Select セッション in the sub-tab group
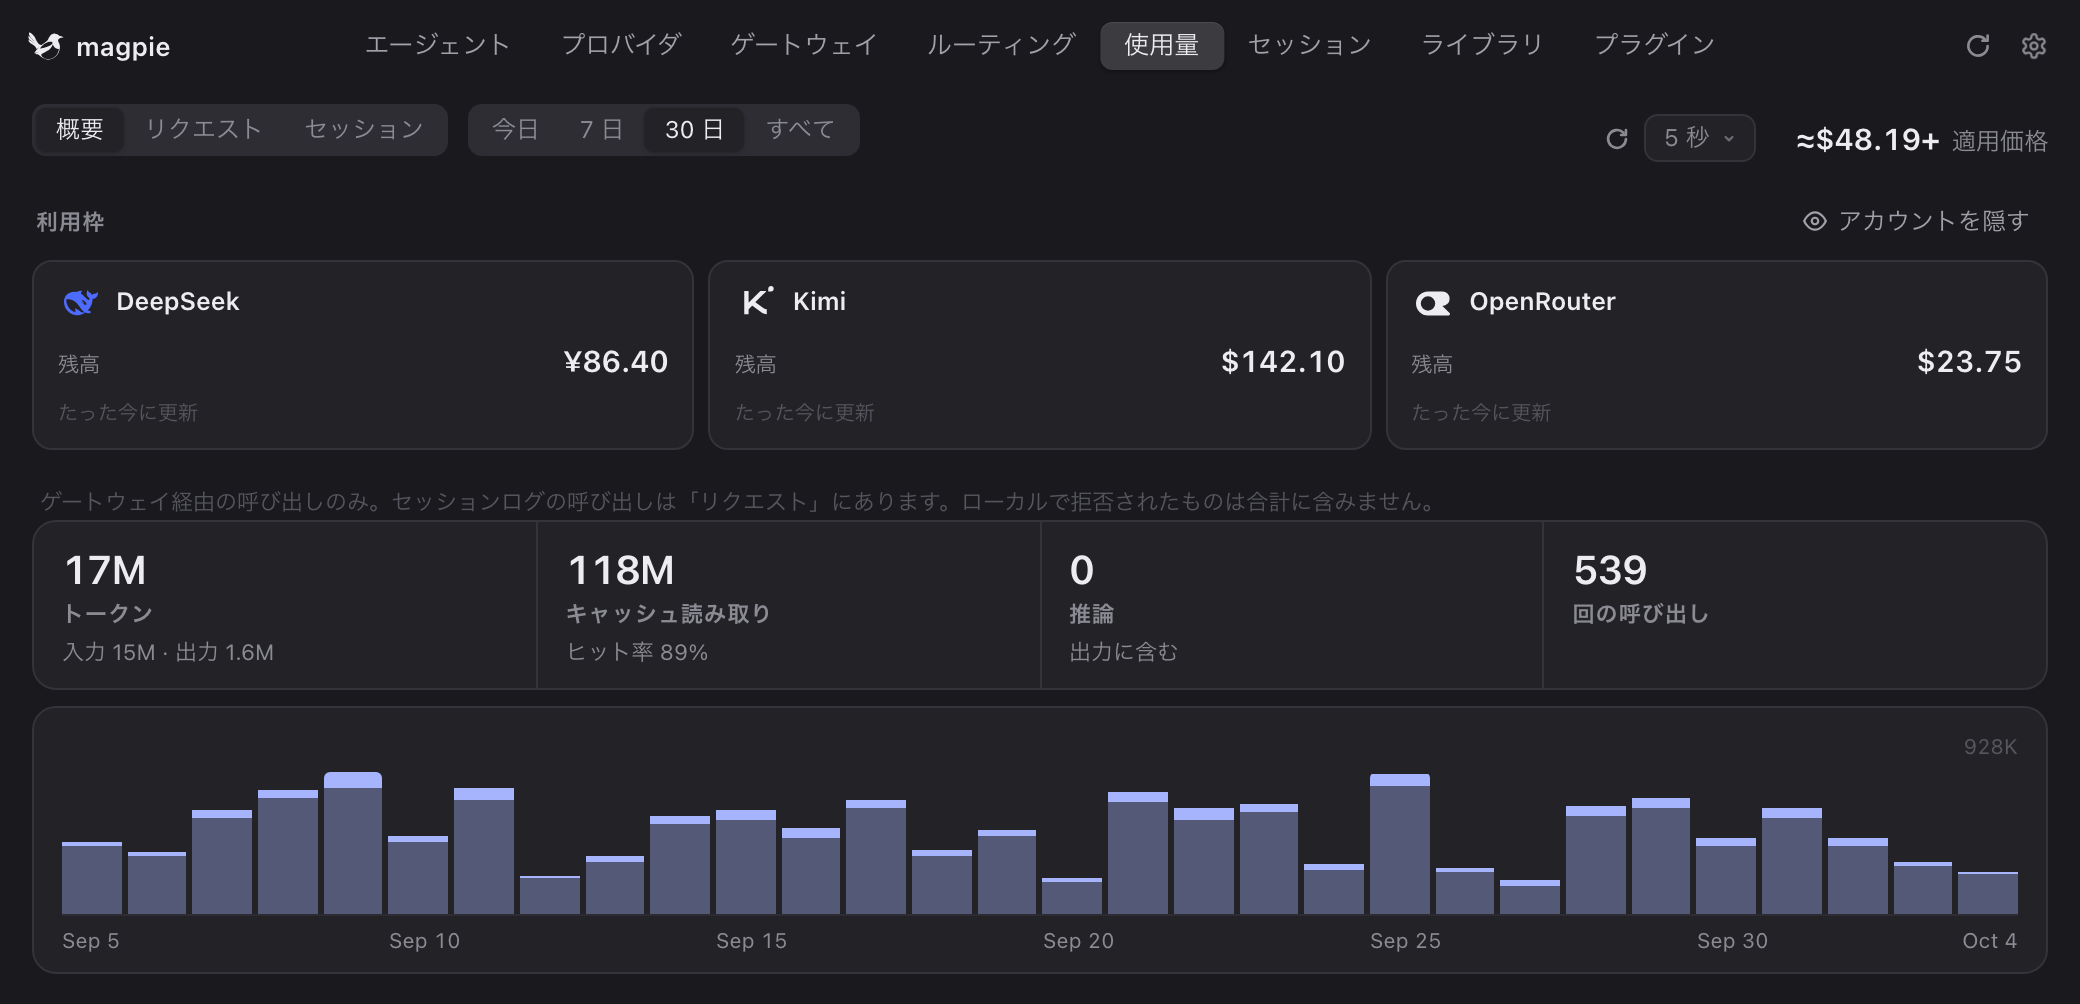Image resolution: width=2080 pixels, height=1004 pixels. (364, 129)
